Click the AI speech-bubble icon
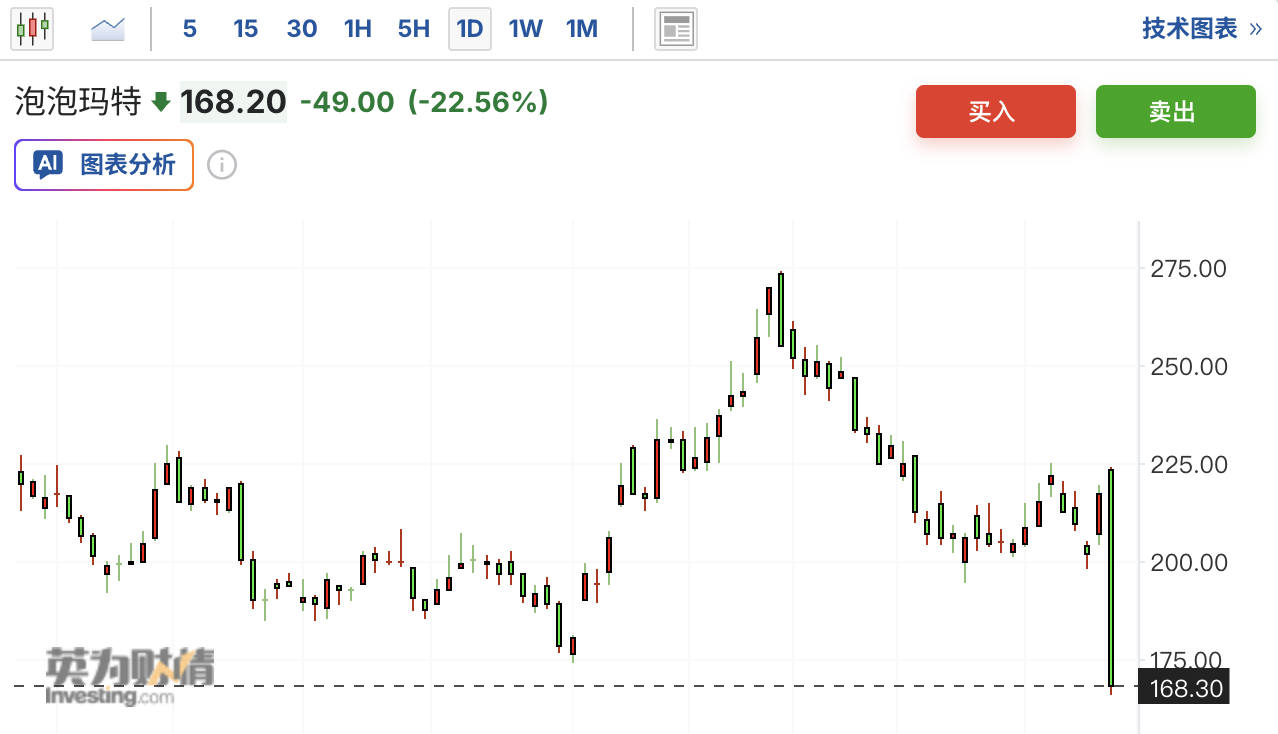Viewport: 1278px width, 734px height. (48, 165)
